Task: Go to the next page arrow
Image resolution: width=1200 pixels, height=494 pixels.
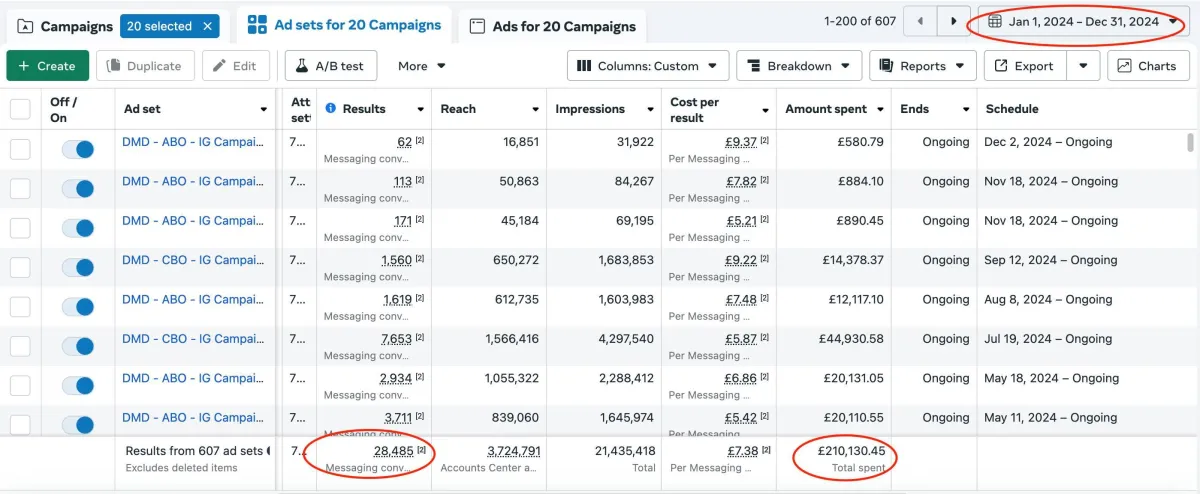Action: [954, 21]
